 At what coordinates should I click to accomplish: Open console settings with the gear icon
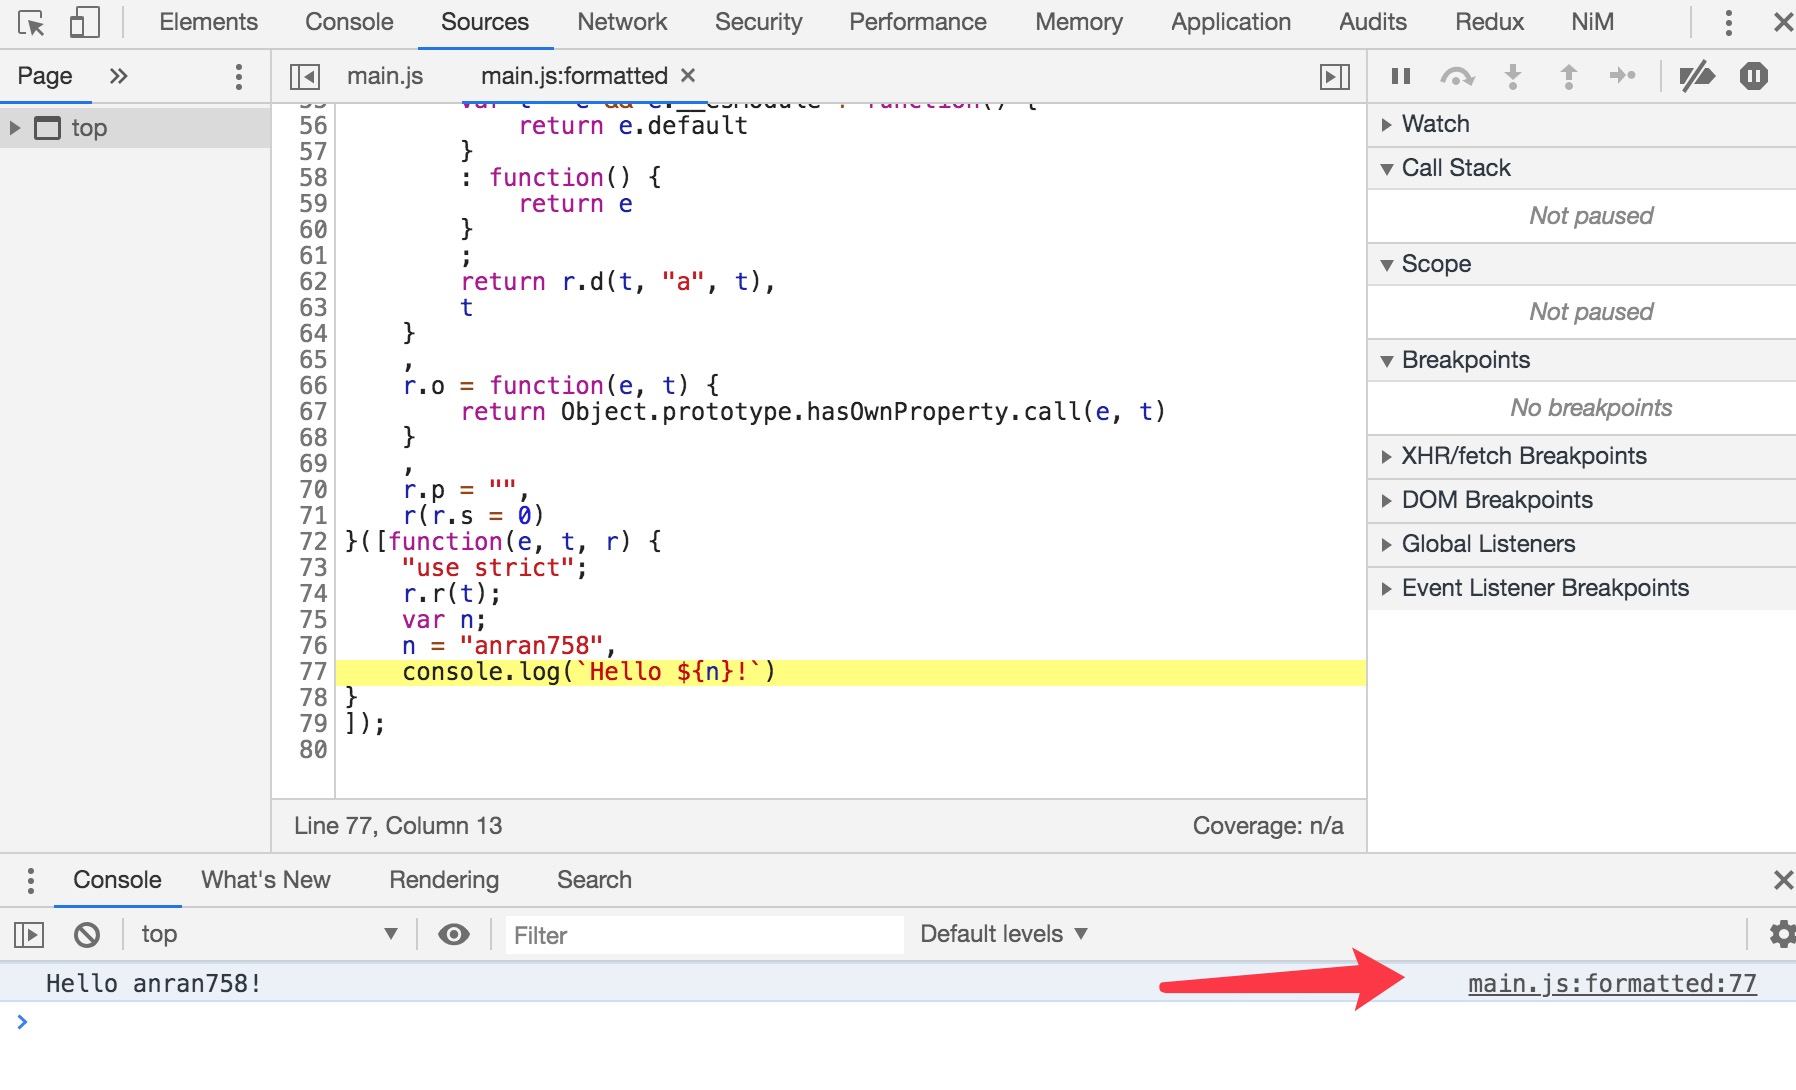tap(1781, 934)
